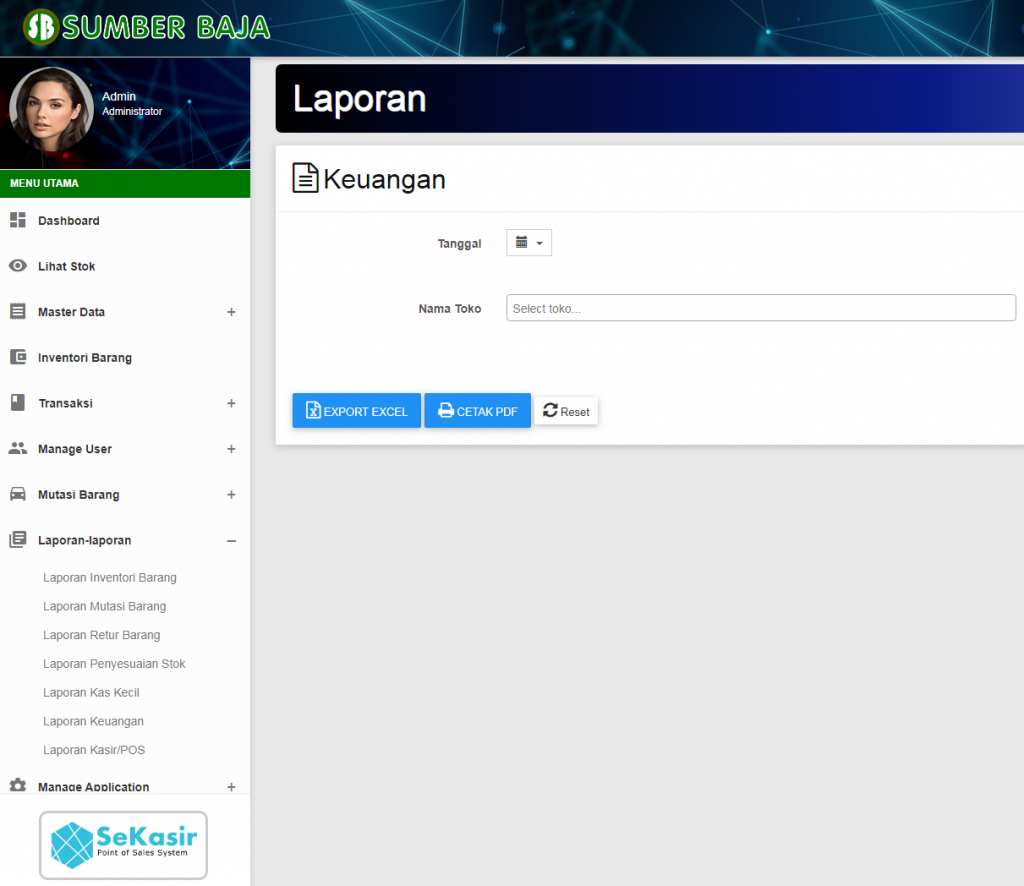This screenshot has width=1024, height=886.
Task: Click the Laporan-laporan library icon
Action: 18,539
